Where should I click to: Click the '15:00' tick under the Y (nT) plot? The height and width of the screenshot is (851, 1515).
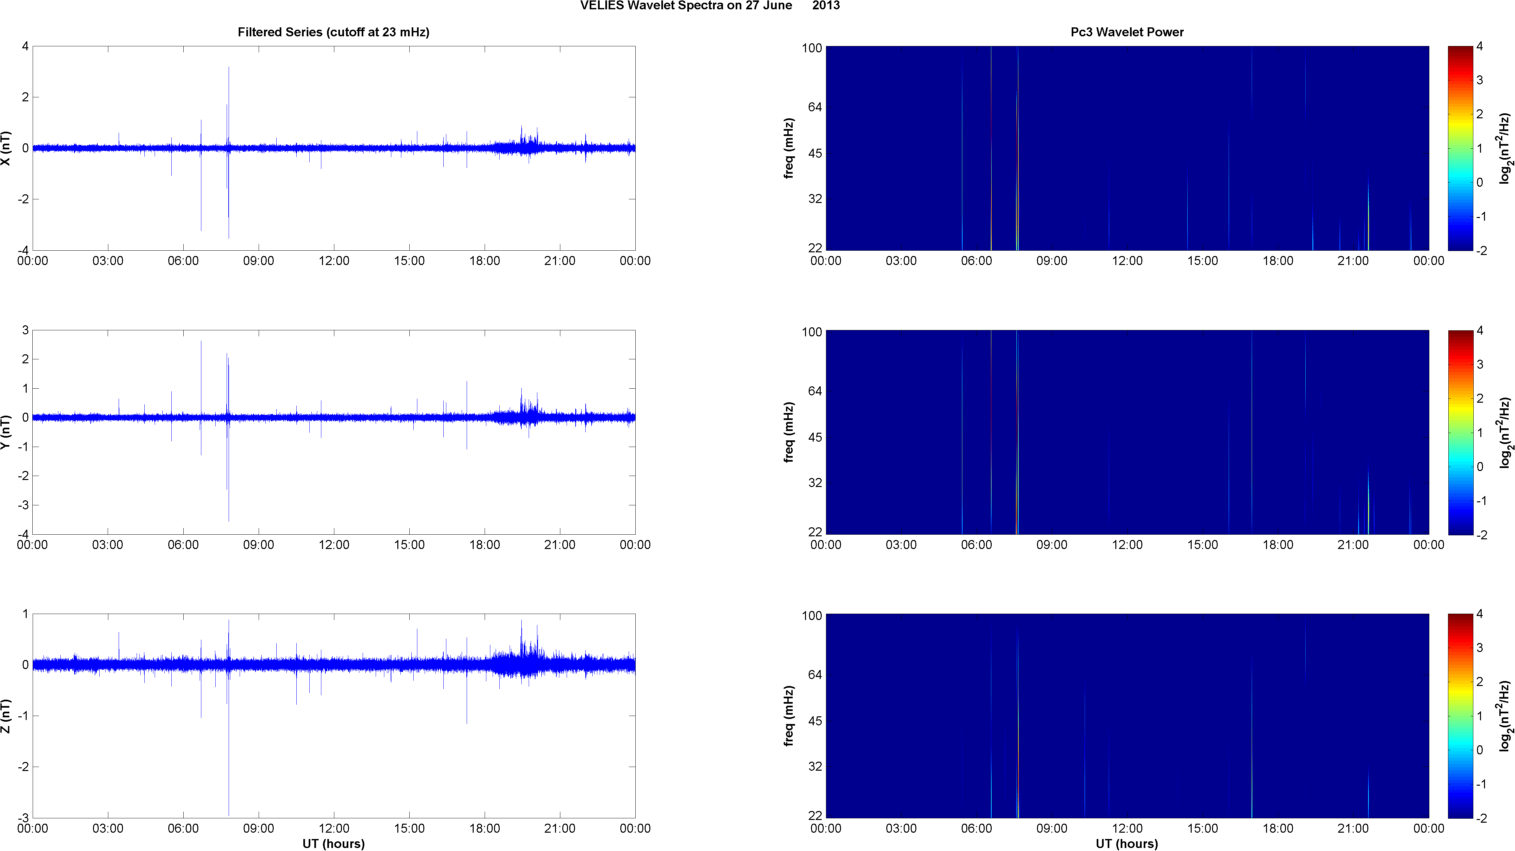pyautogui.click(x=409, y=545)
